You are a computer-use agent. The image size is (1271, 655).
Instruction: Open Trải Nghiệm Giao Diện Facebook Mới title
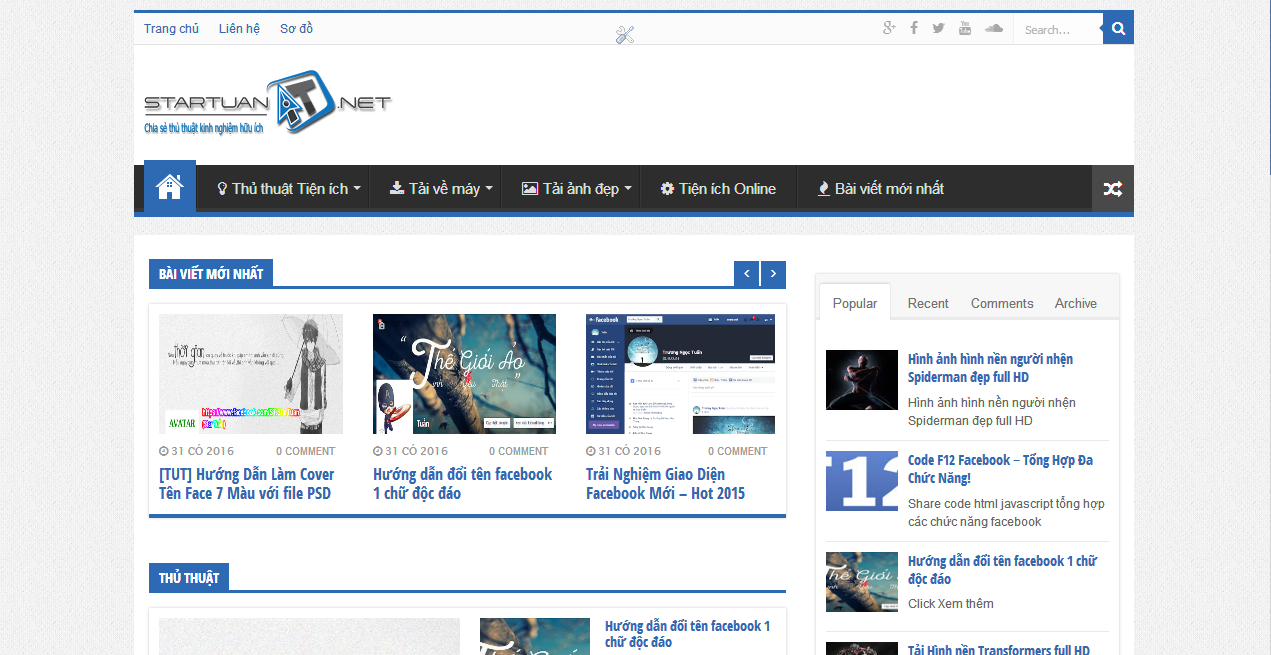click(x=665, y=484)
